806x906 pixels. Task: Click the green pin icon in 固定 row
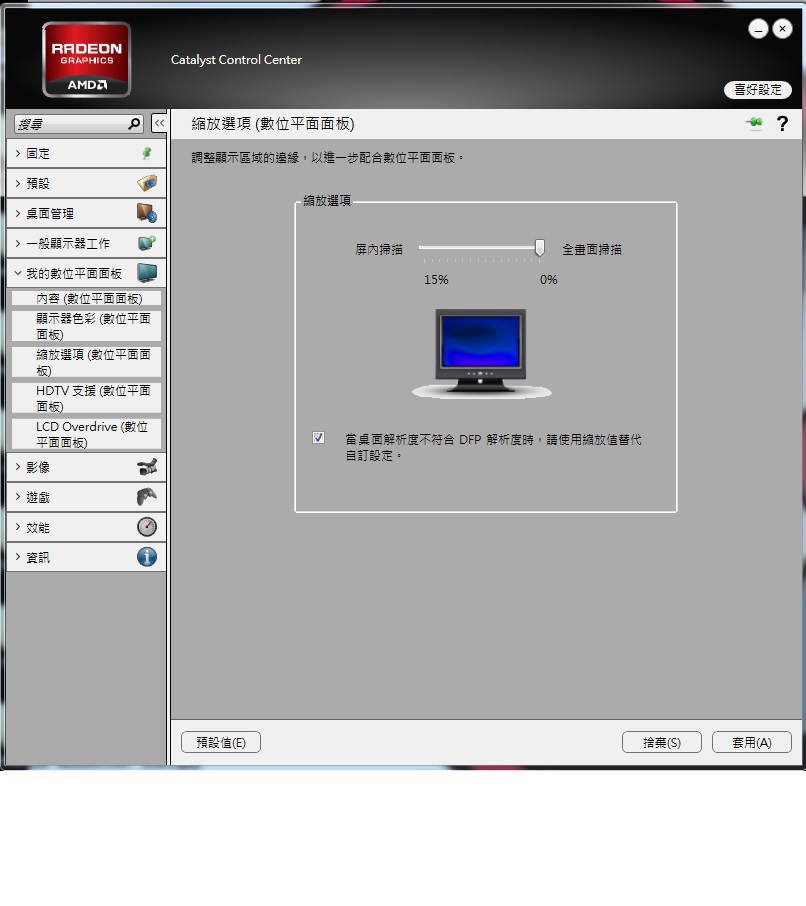pos(147,153)
